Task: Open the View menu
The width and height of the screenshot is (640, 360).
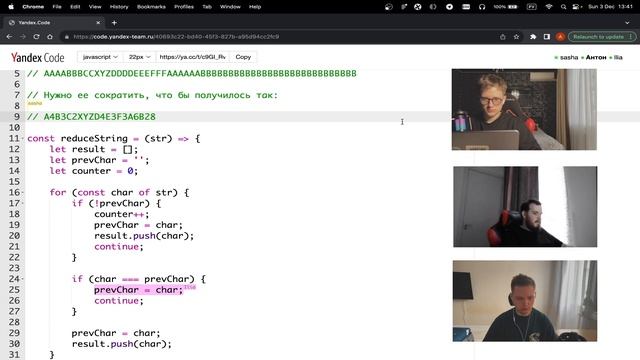Action: click(x=95, y=7)
